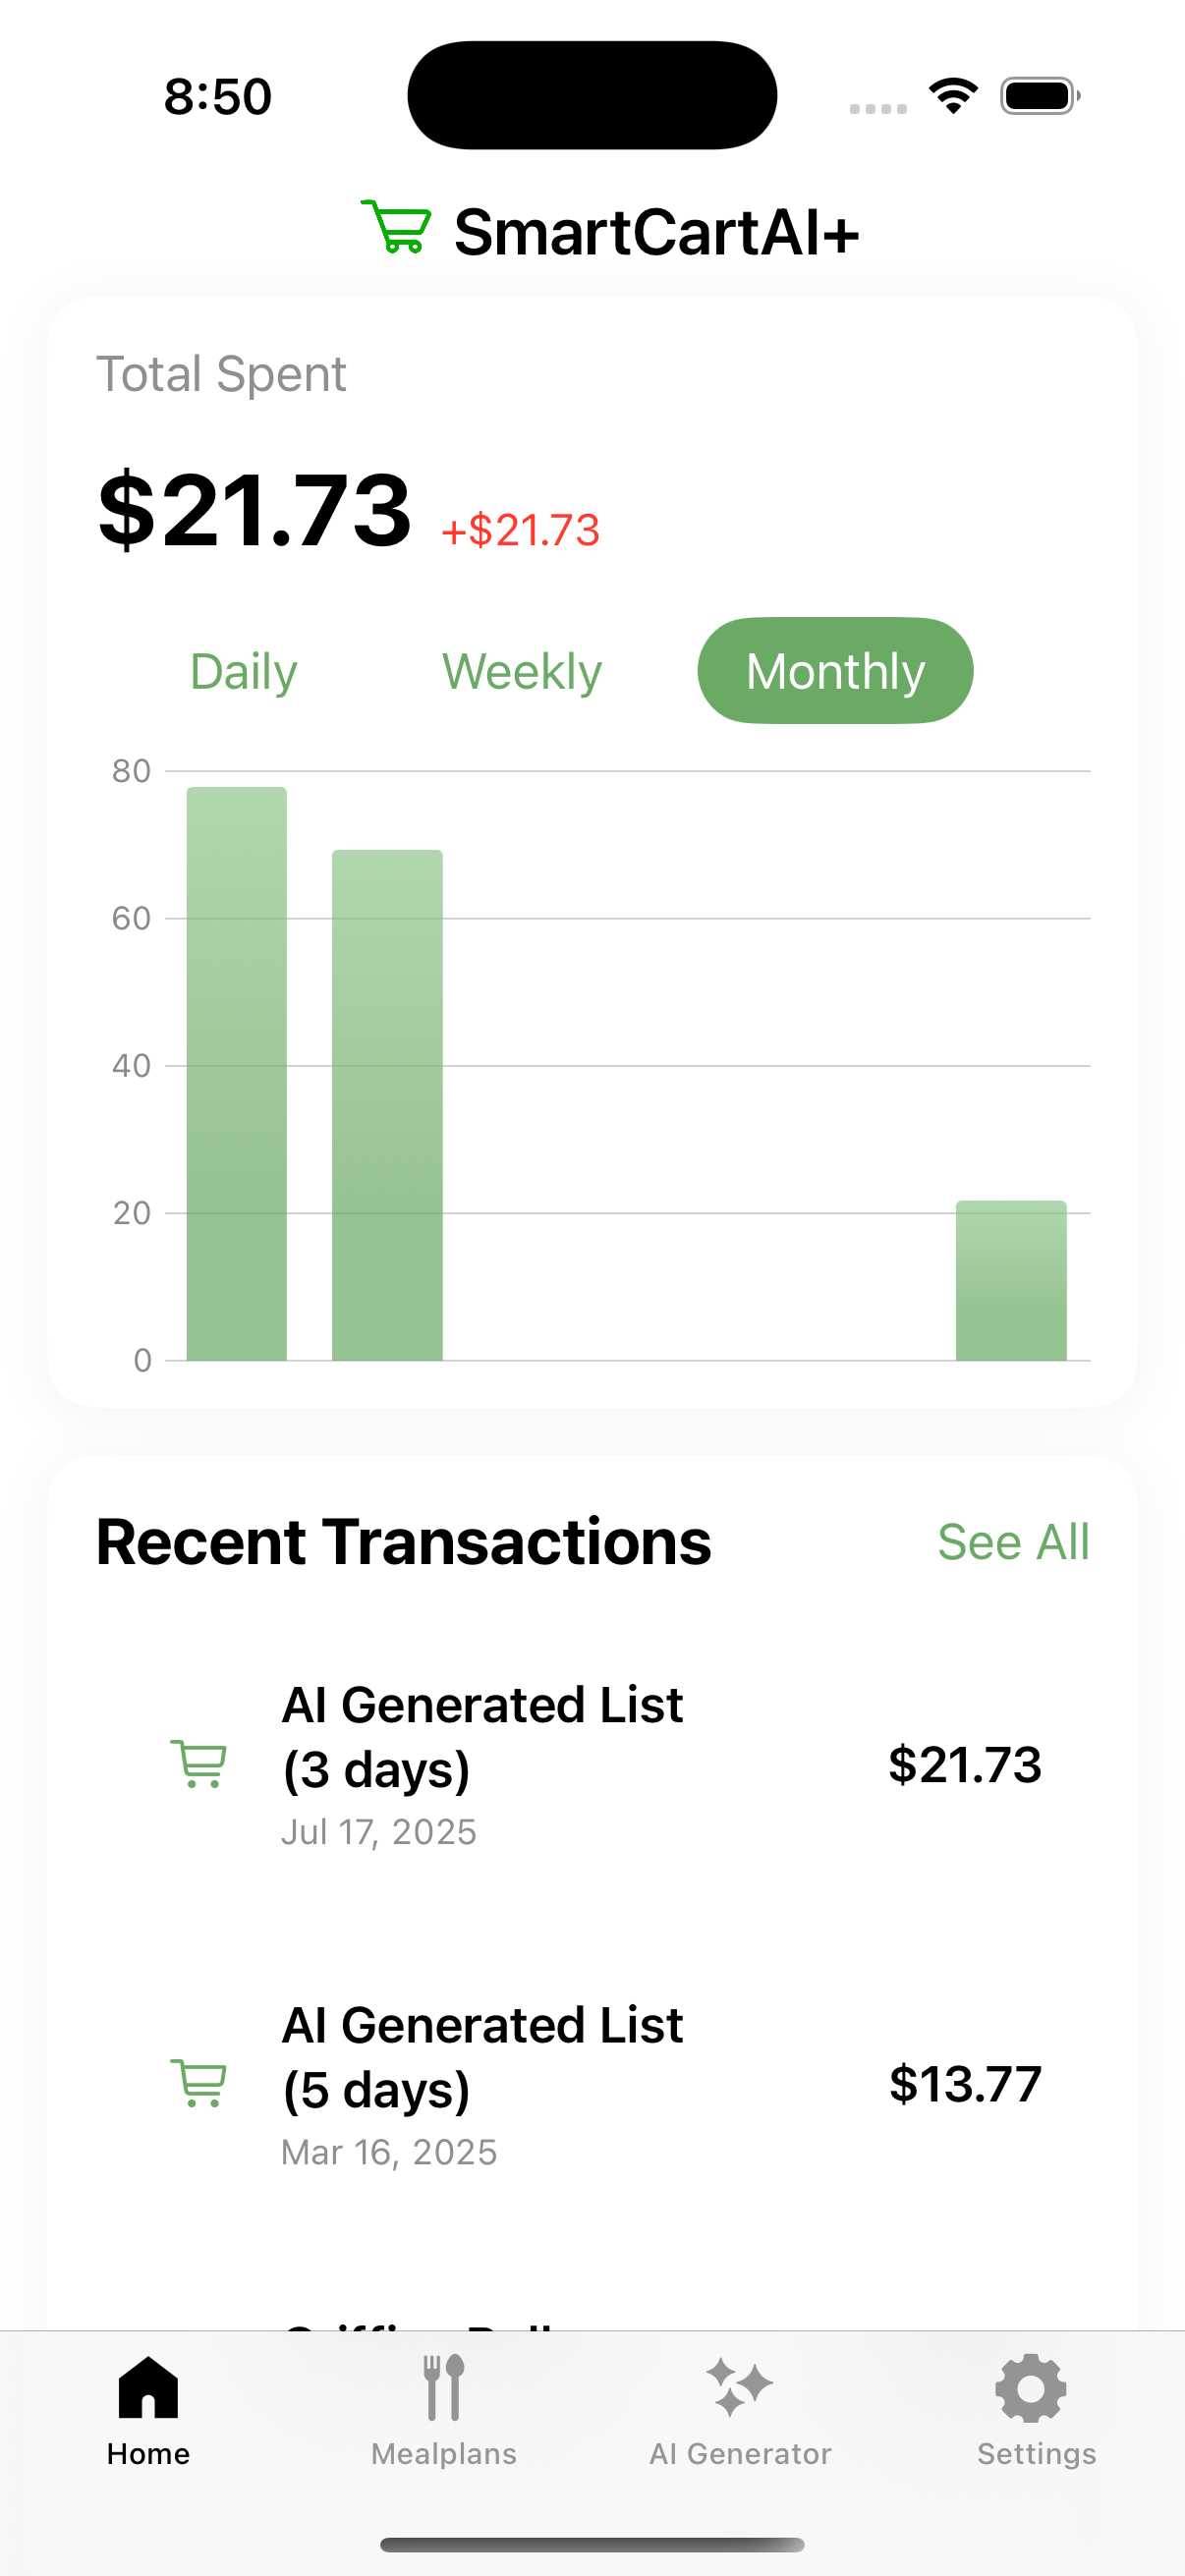
Task: Tap the green SmartCartAI+ cart logo
Action: 397,228
